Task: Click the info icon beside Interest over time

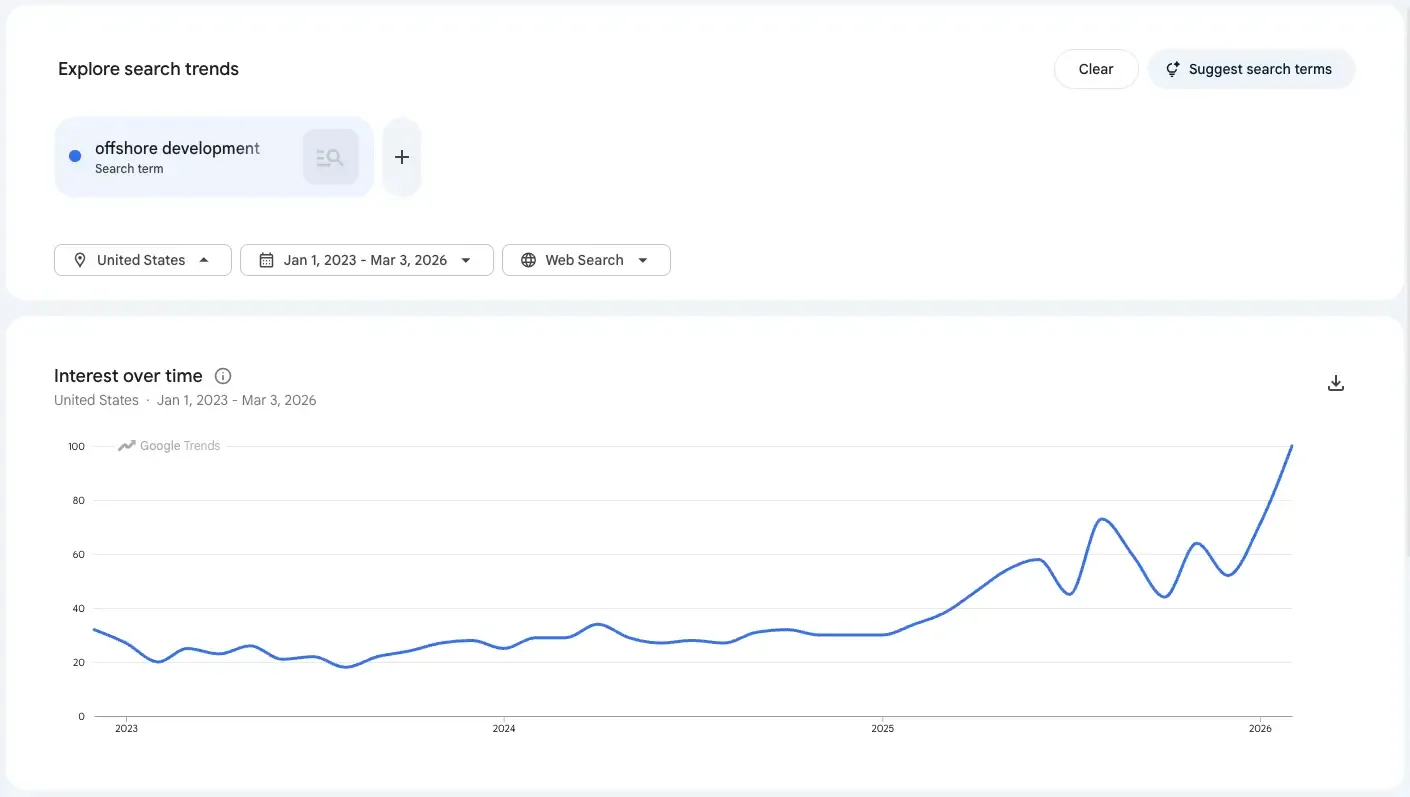Action: coord(222,375)
